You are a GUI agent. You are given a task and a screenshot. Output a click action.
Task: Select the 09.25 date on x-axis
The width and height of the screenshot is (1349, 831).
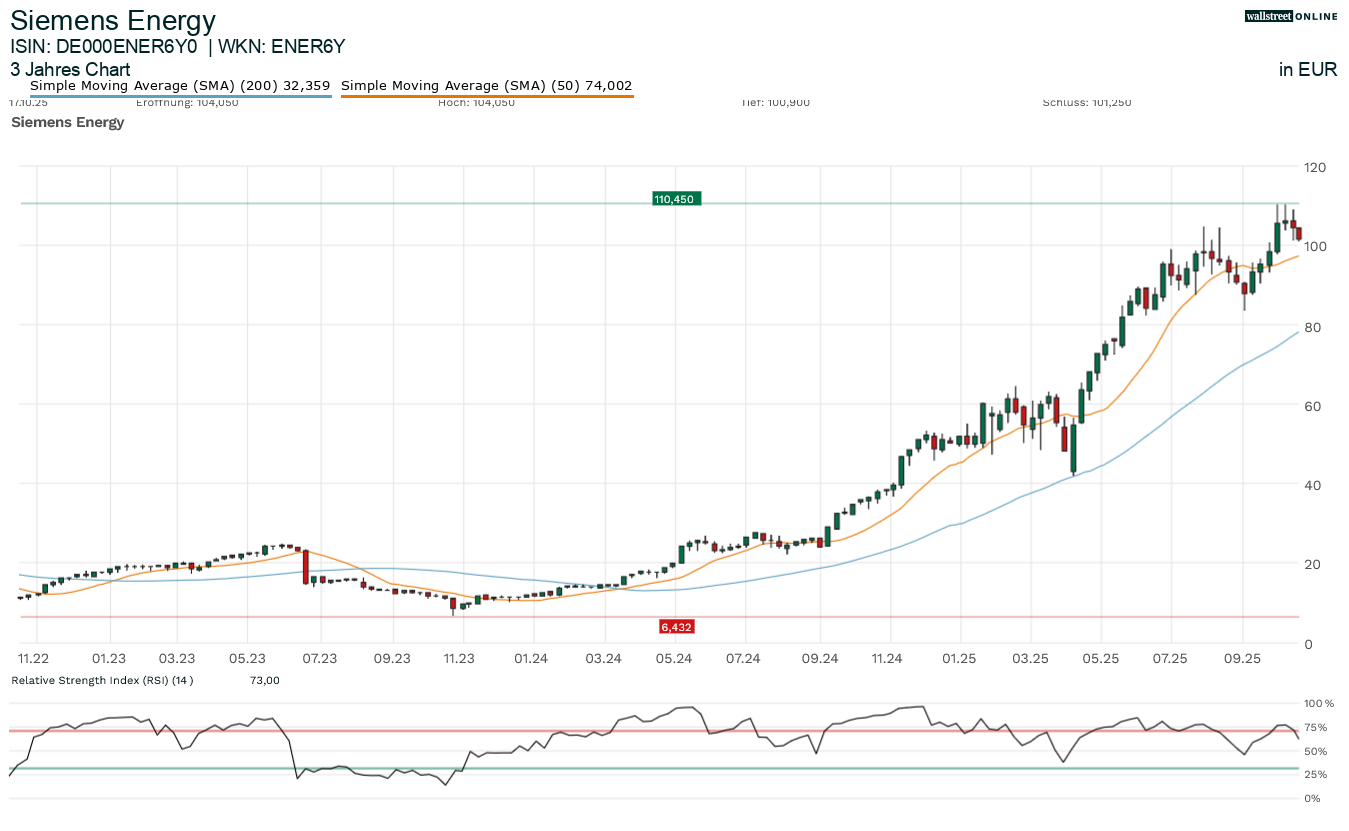tap(1240, 658)
